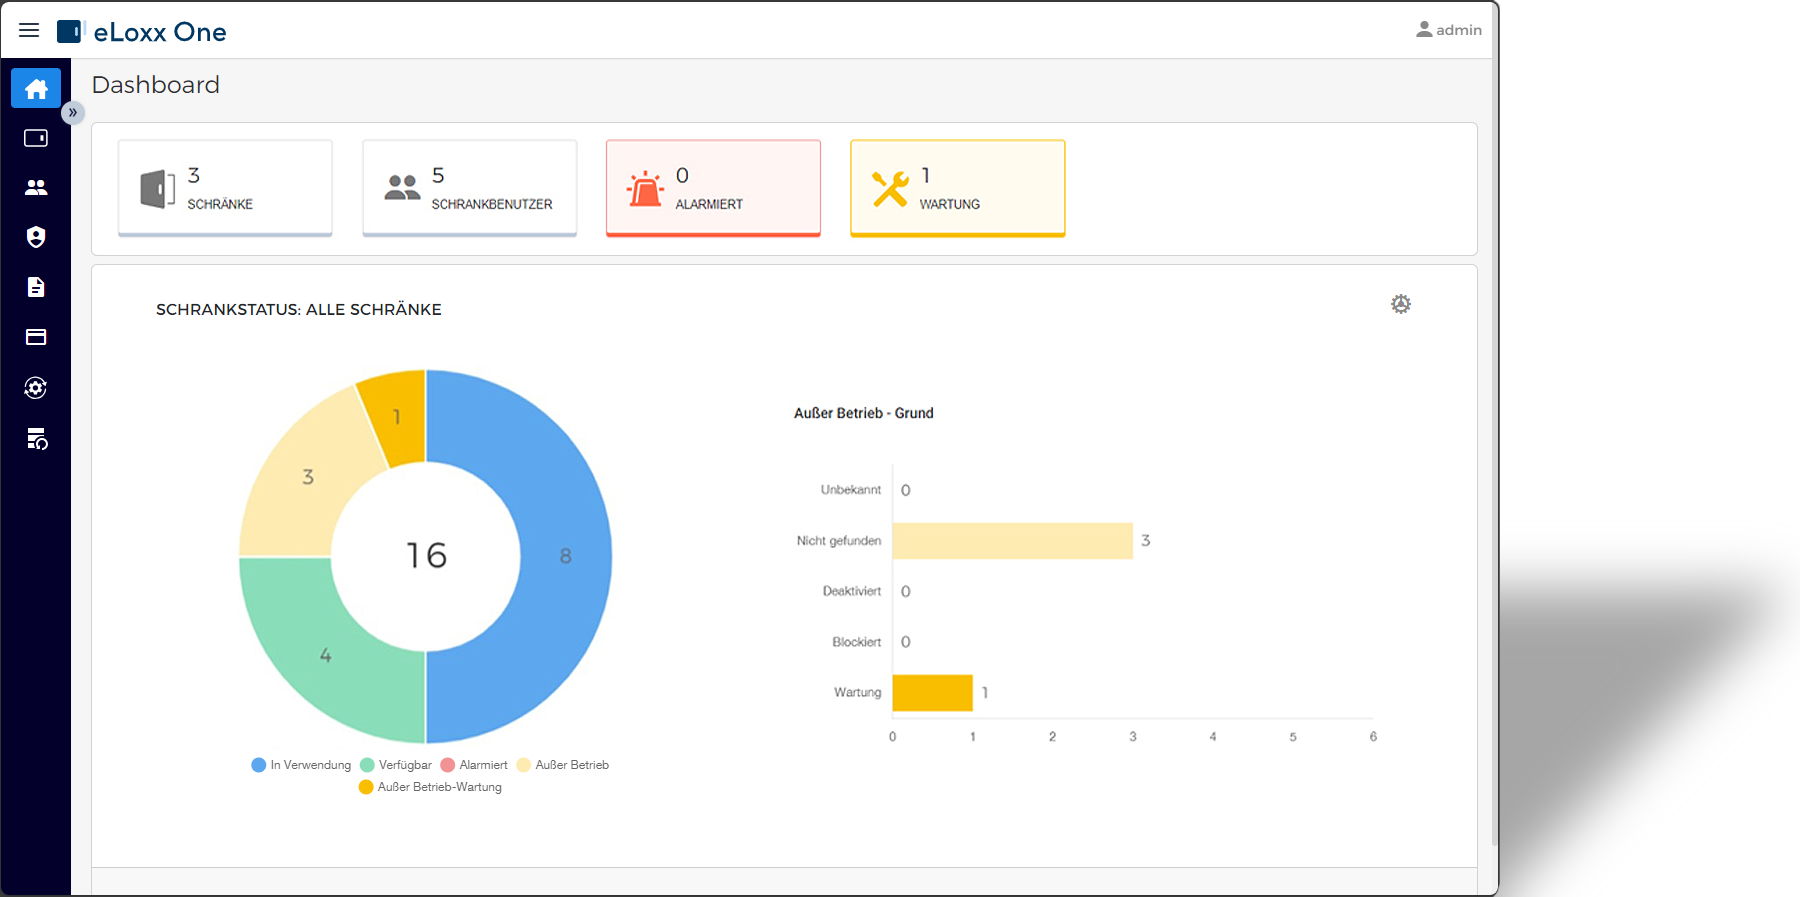Toggle Alarmiert legend entry
Image resolution: width=1800 pixels, height=897 pixels.
click(474, 765)
